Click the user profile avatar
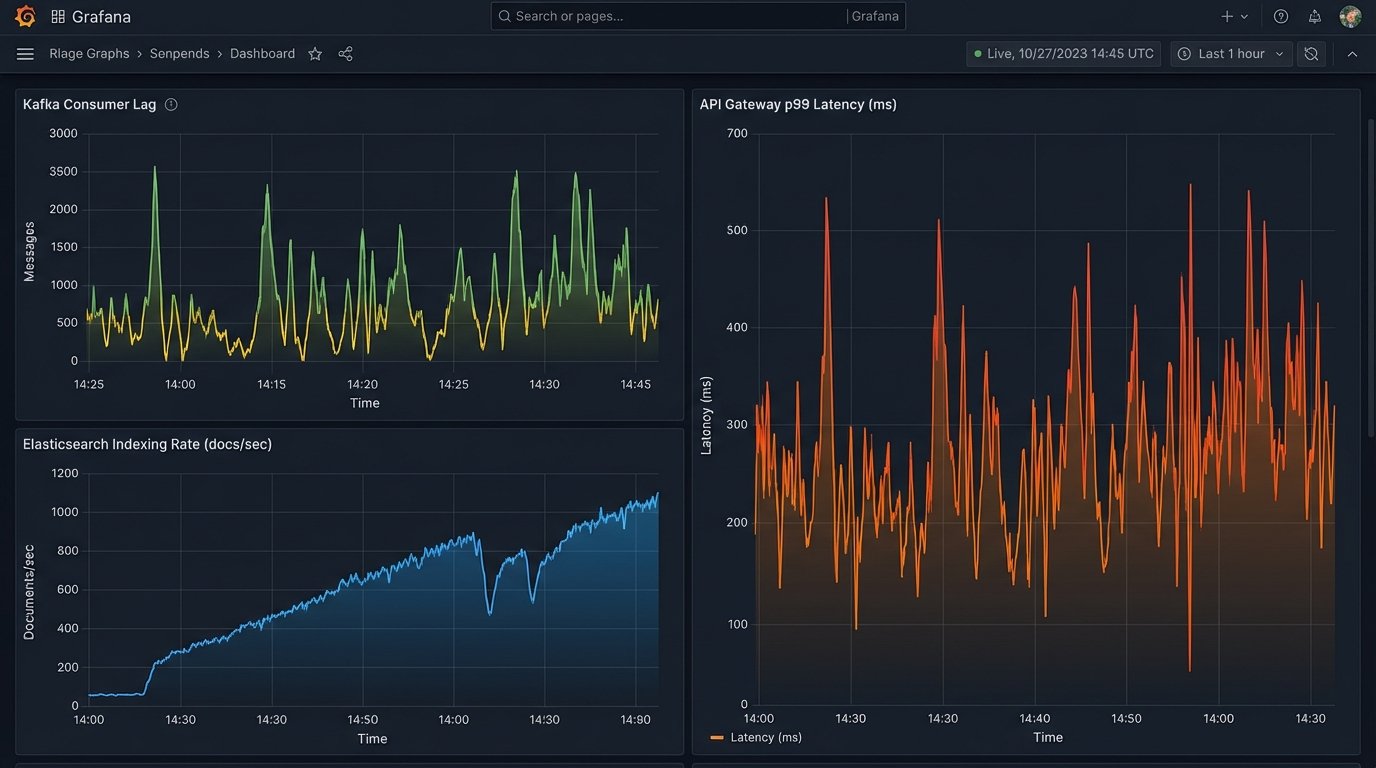This screenshot has width=1376, height=768. (1350, 16)
